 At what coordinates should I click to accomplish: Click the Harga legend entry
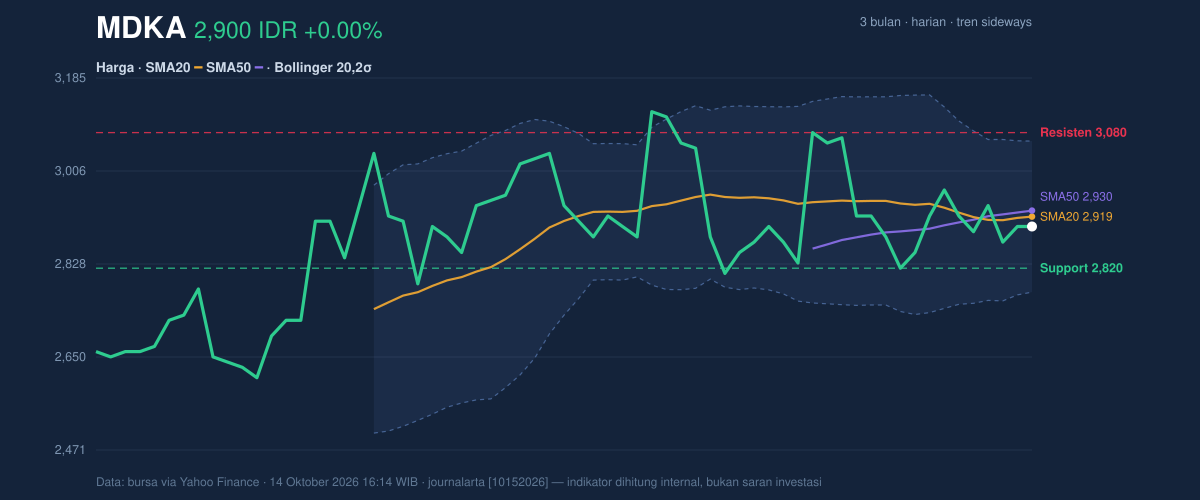coord(115,68)
